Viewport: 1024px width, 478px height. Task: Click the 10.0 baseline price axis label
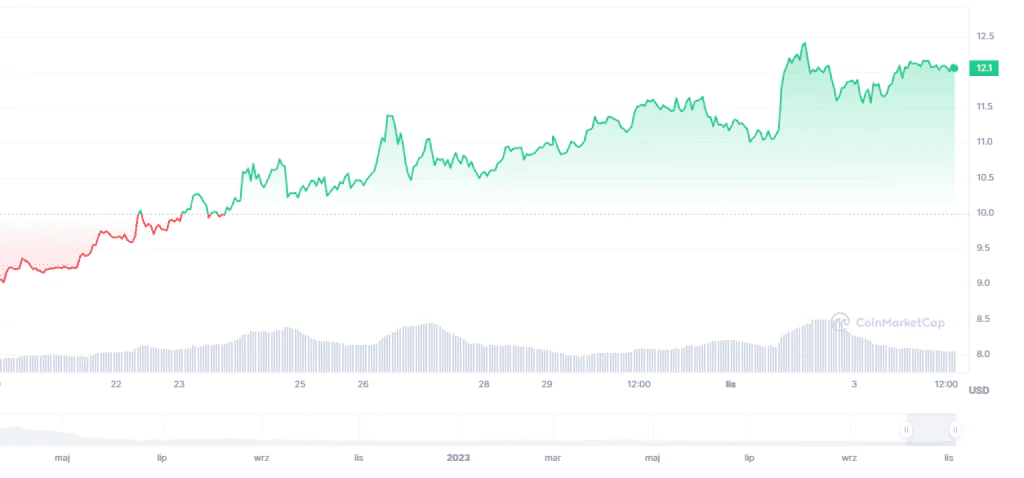(985, 213)
